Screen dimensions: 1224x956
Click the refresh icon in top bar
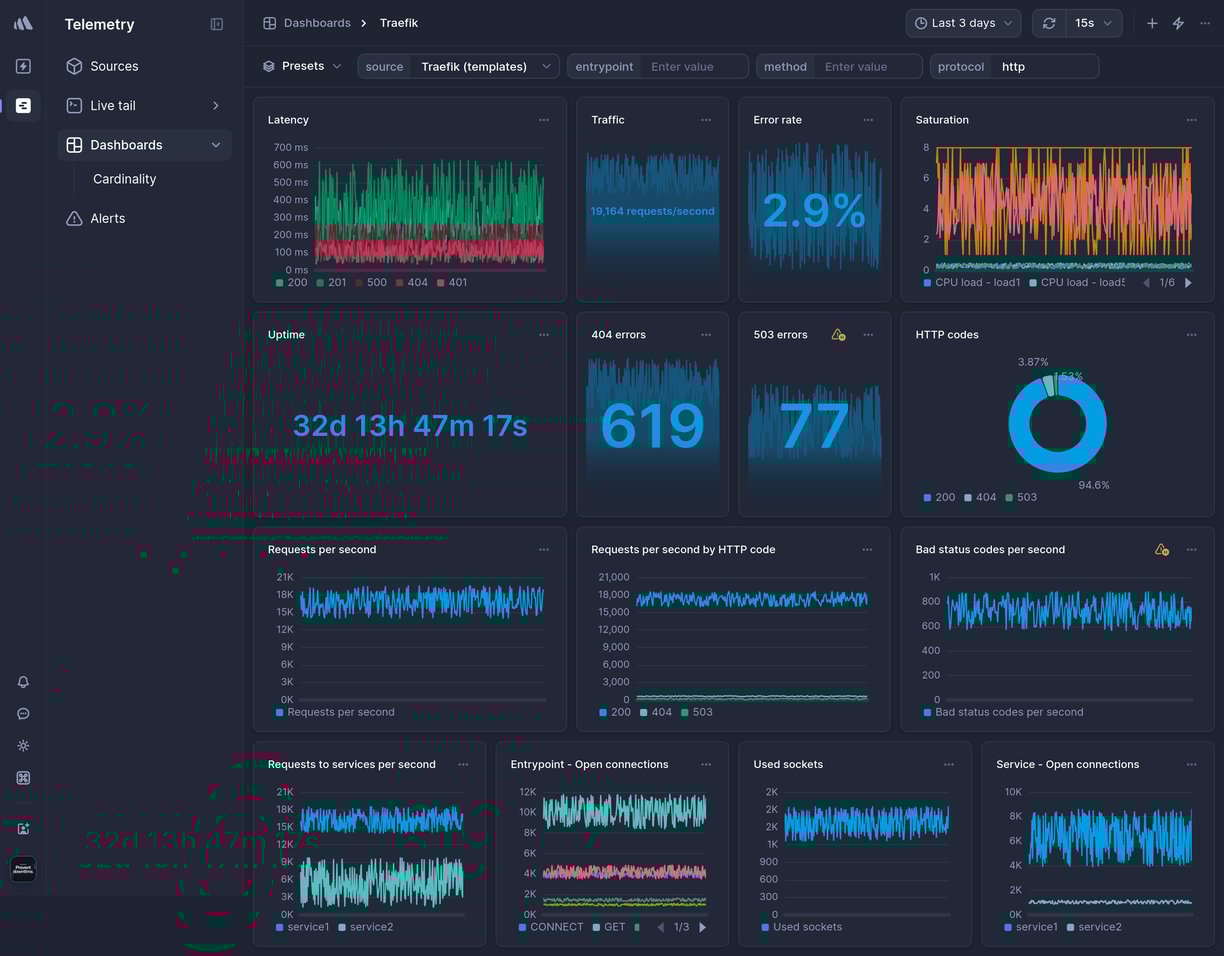1048,23
